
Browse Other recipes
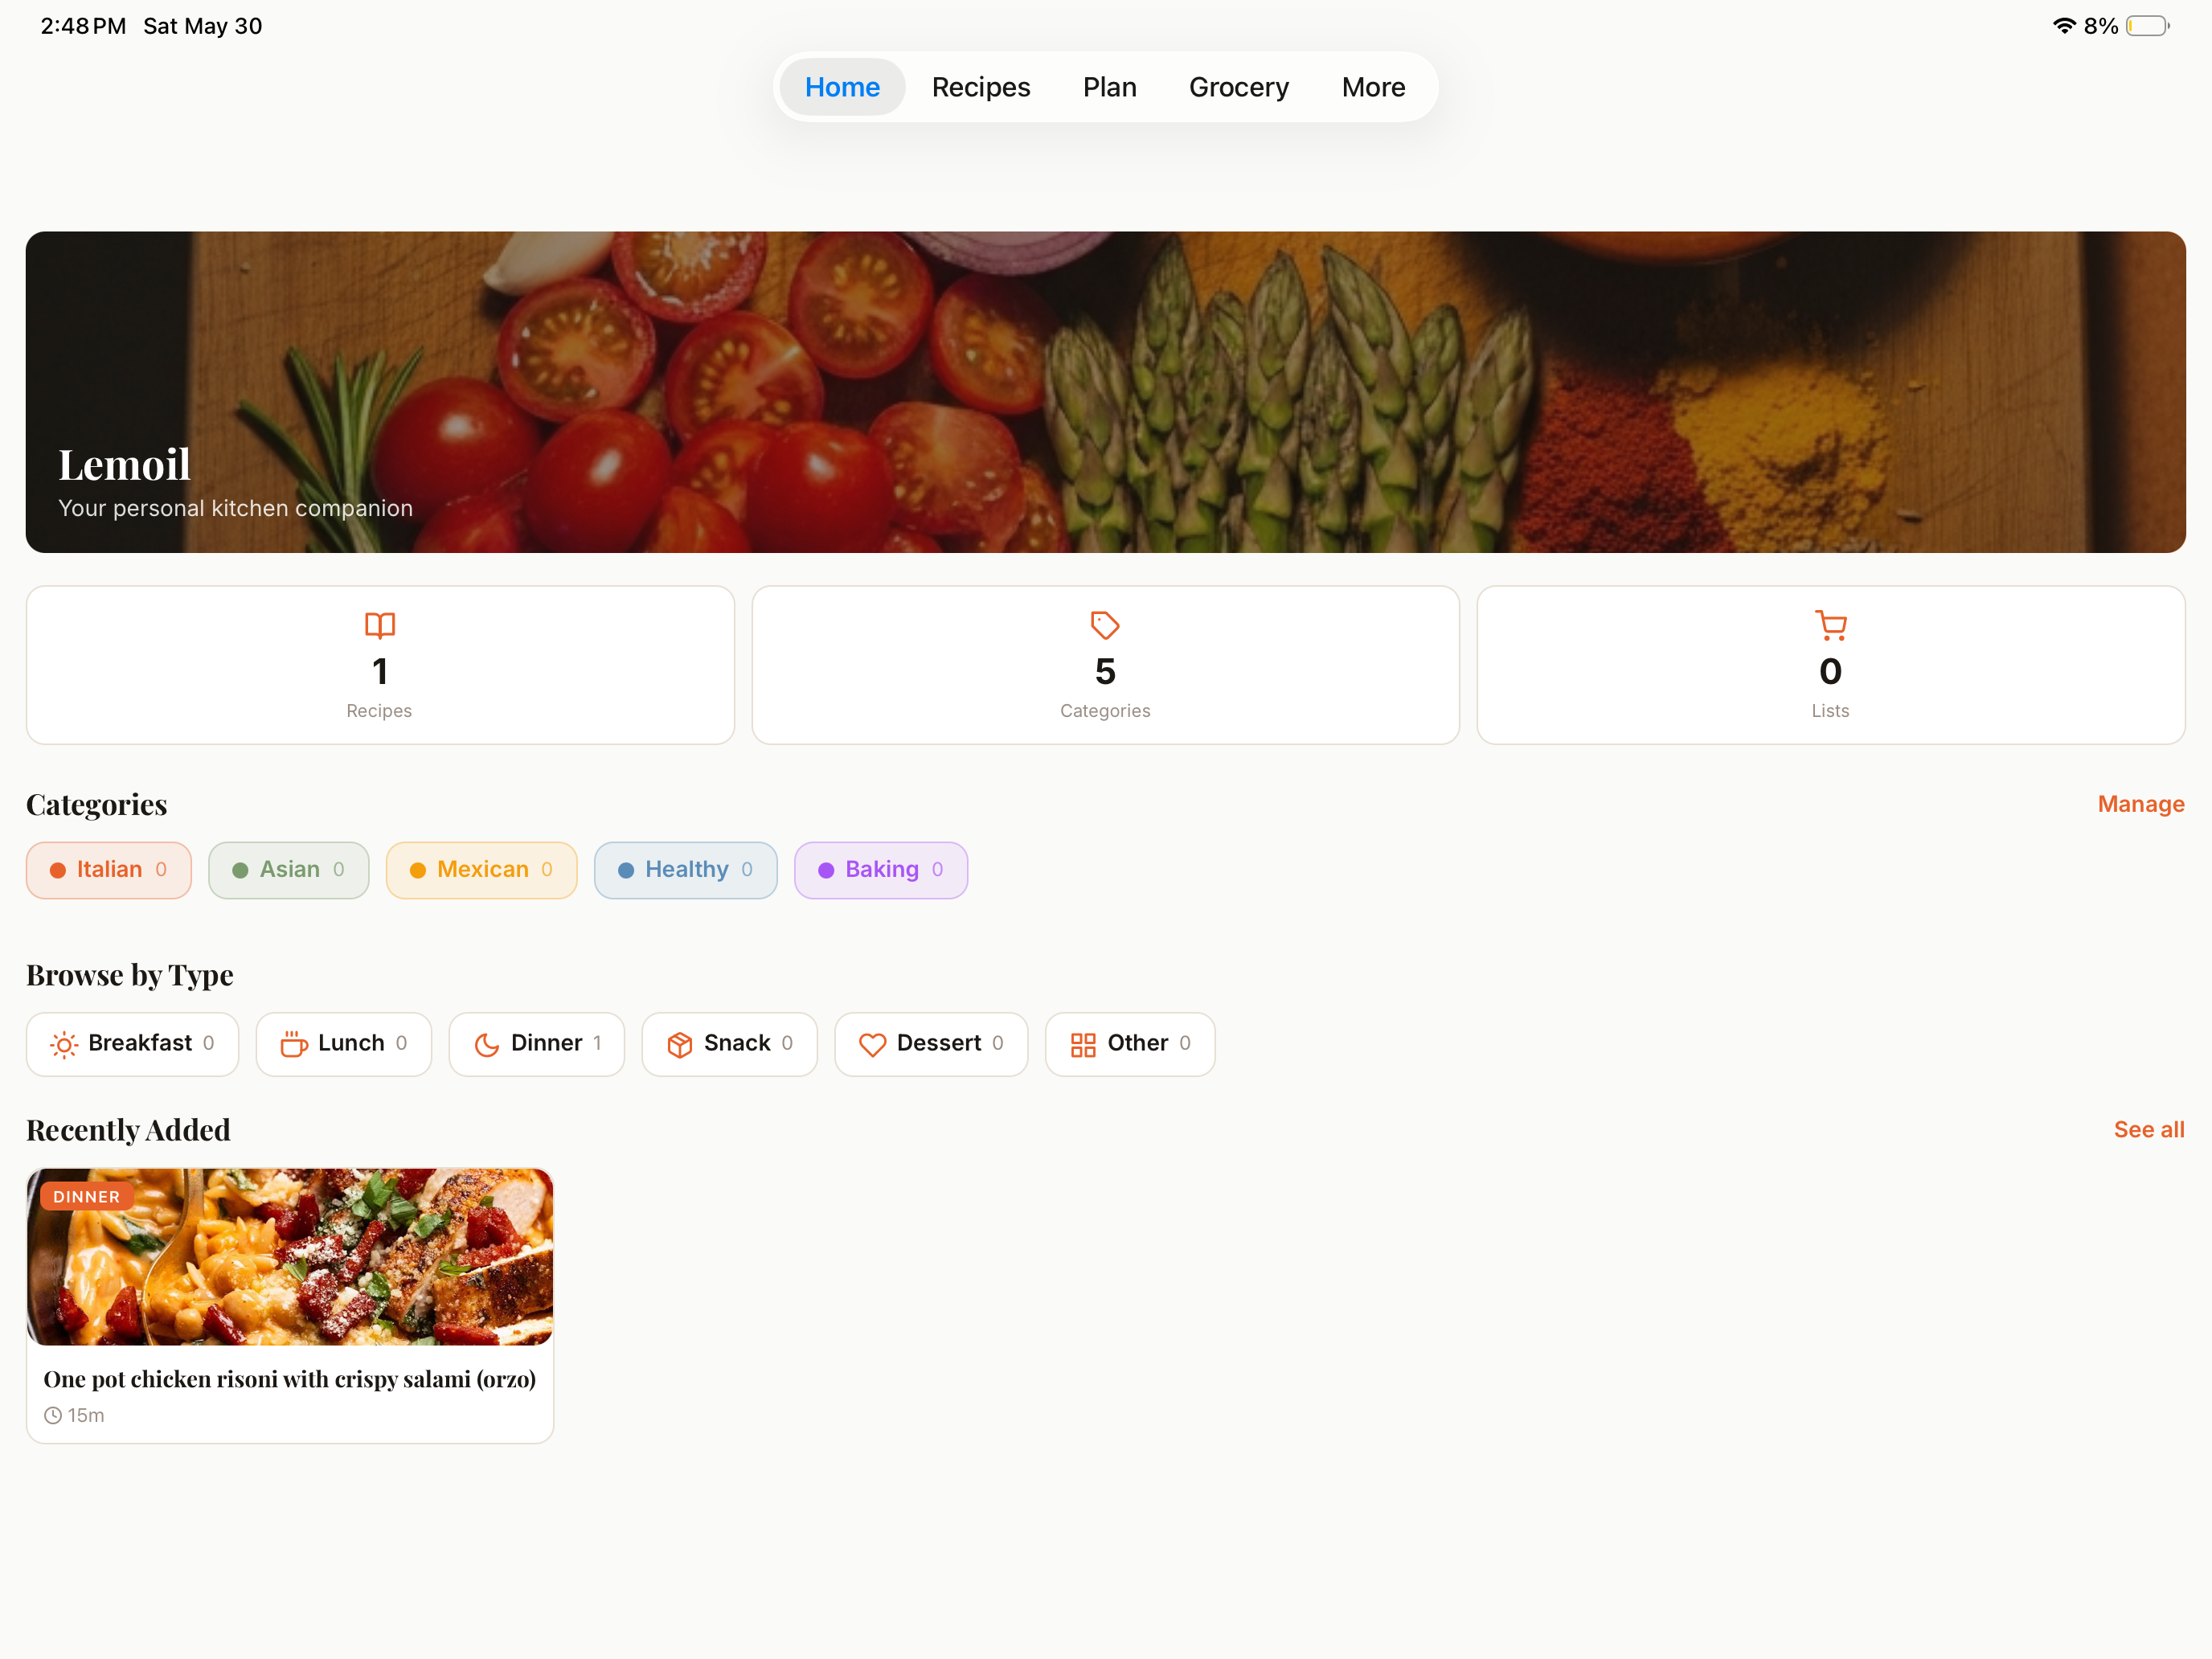(x=1130, y=1044)
